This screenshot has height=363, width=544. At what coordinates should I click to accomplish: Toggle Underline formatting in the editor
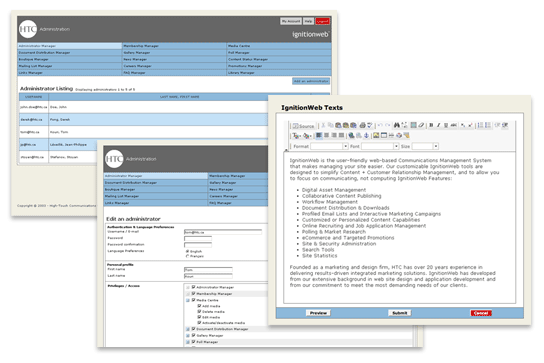coord(446,125)
